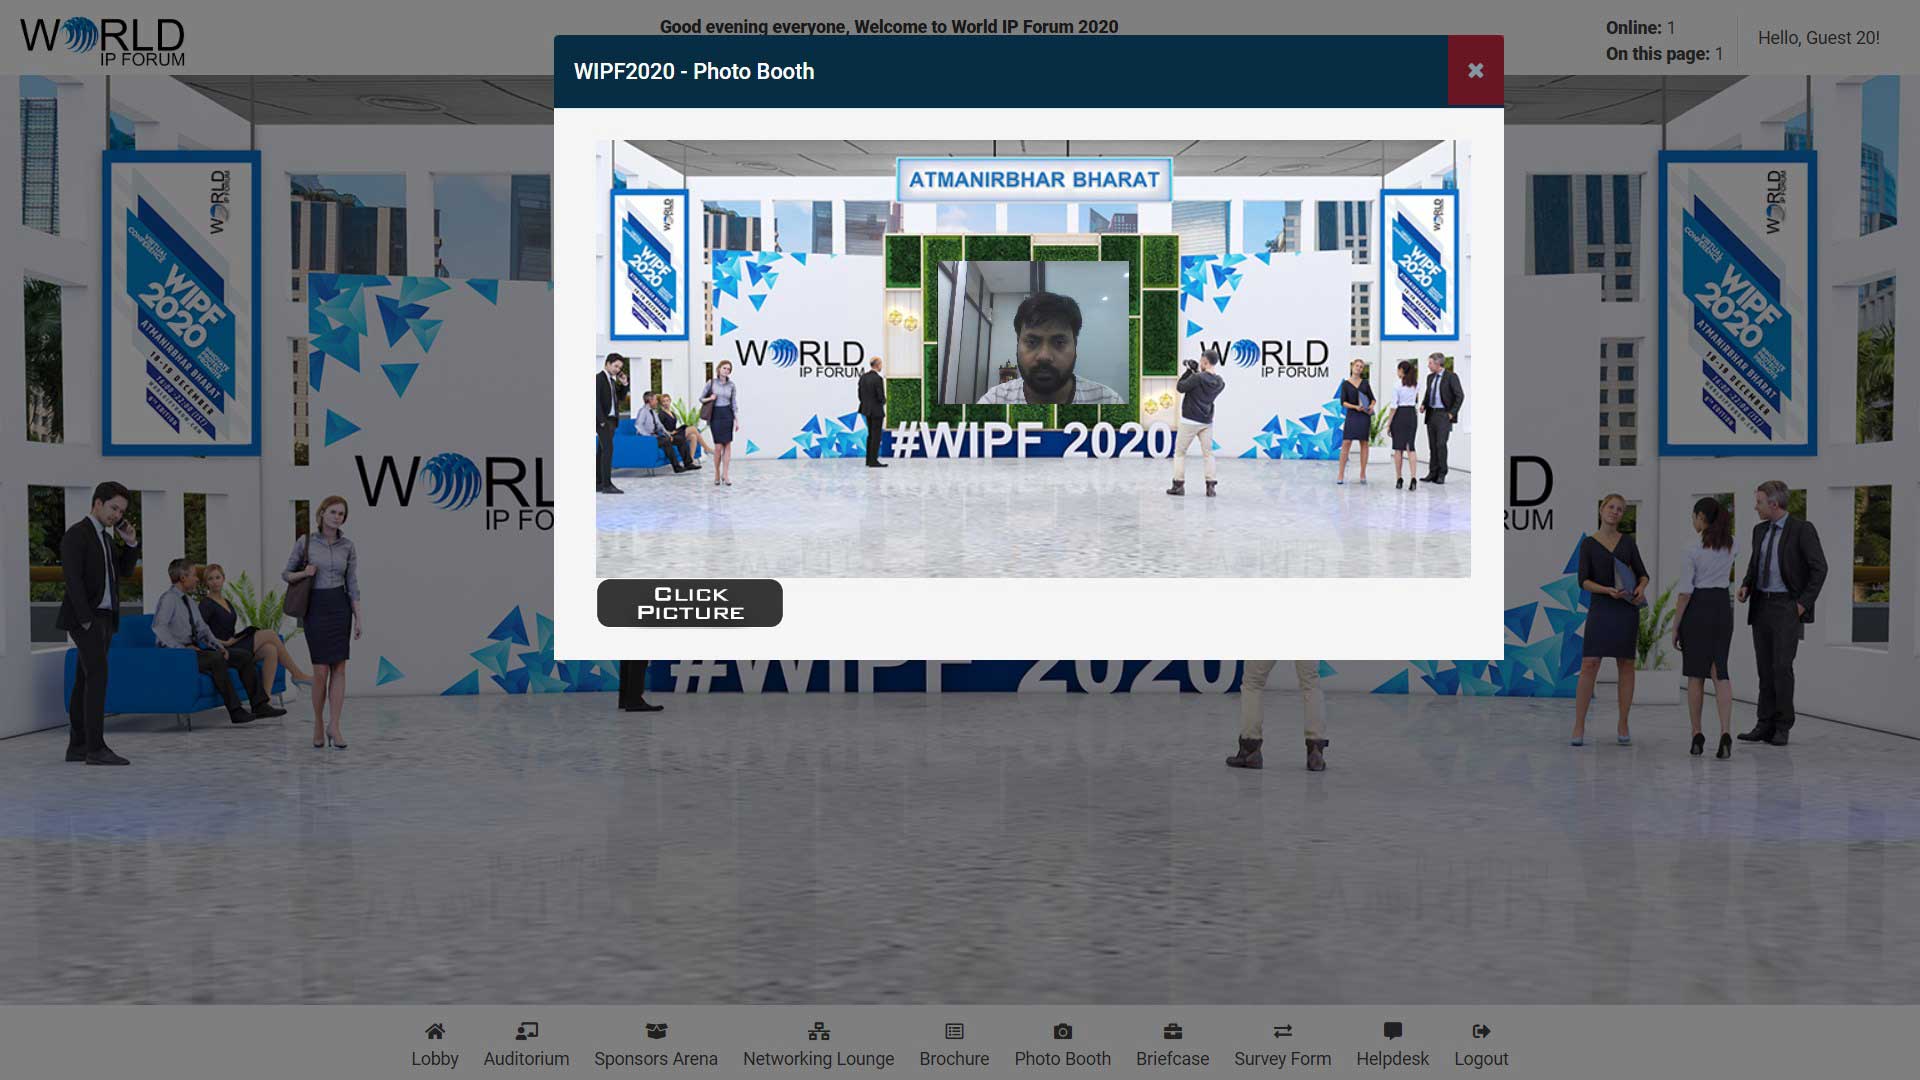1920x1080 pixels.
Task: Click the Lobby menu label
Action: click(x=434, y=1059)
